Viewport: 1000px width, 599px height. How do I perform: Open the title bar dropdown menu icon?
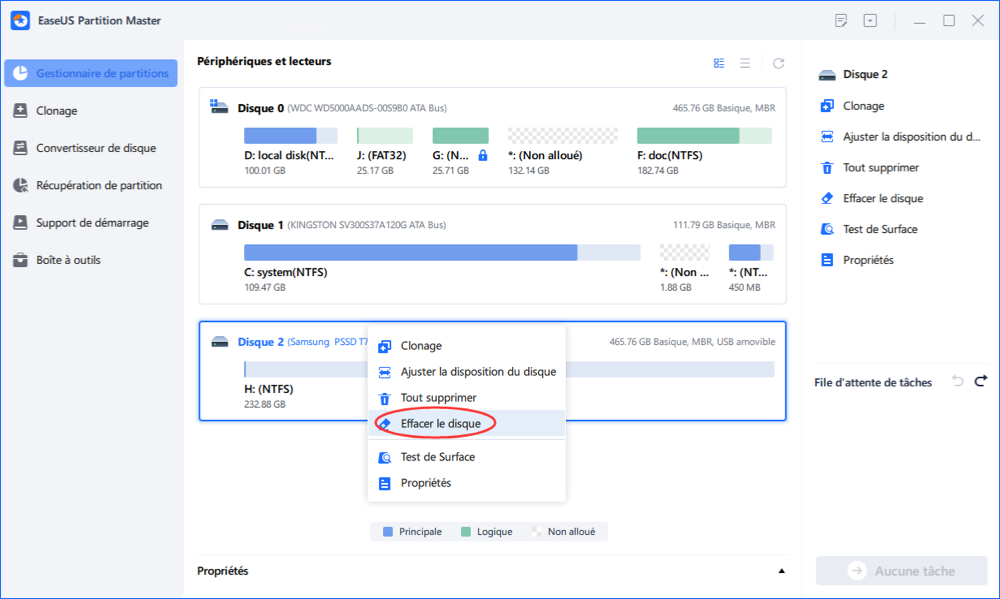[870, 20]
